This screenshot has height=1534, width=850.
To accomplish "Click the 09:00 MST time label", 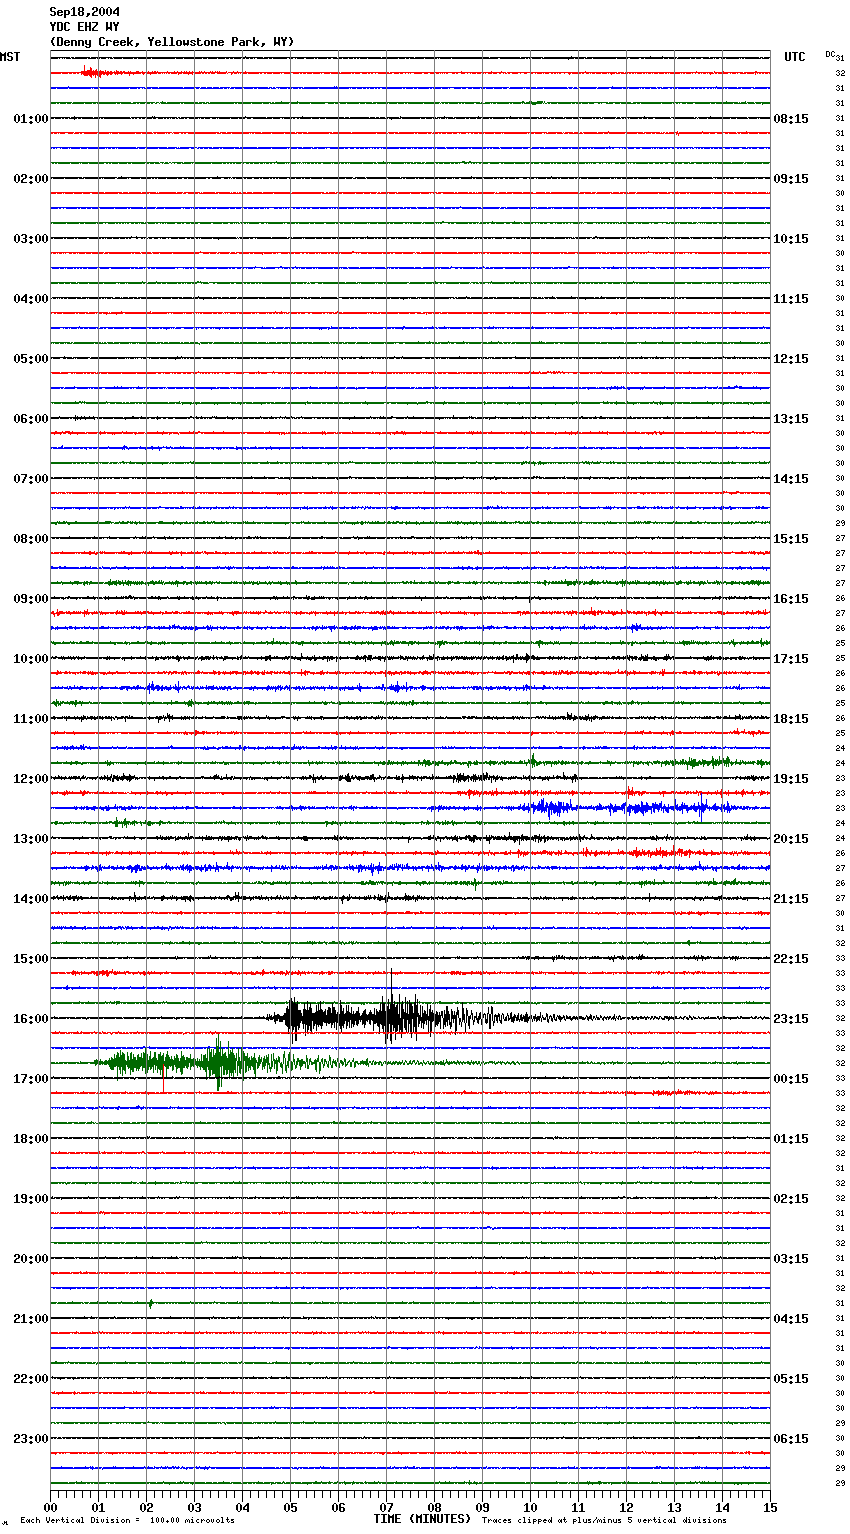I will tap(30, 599).
